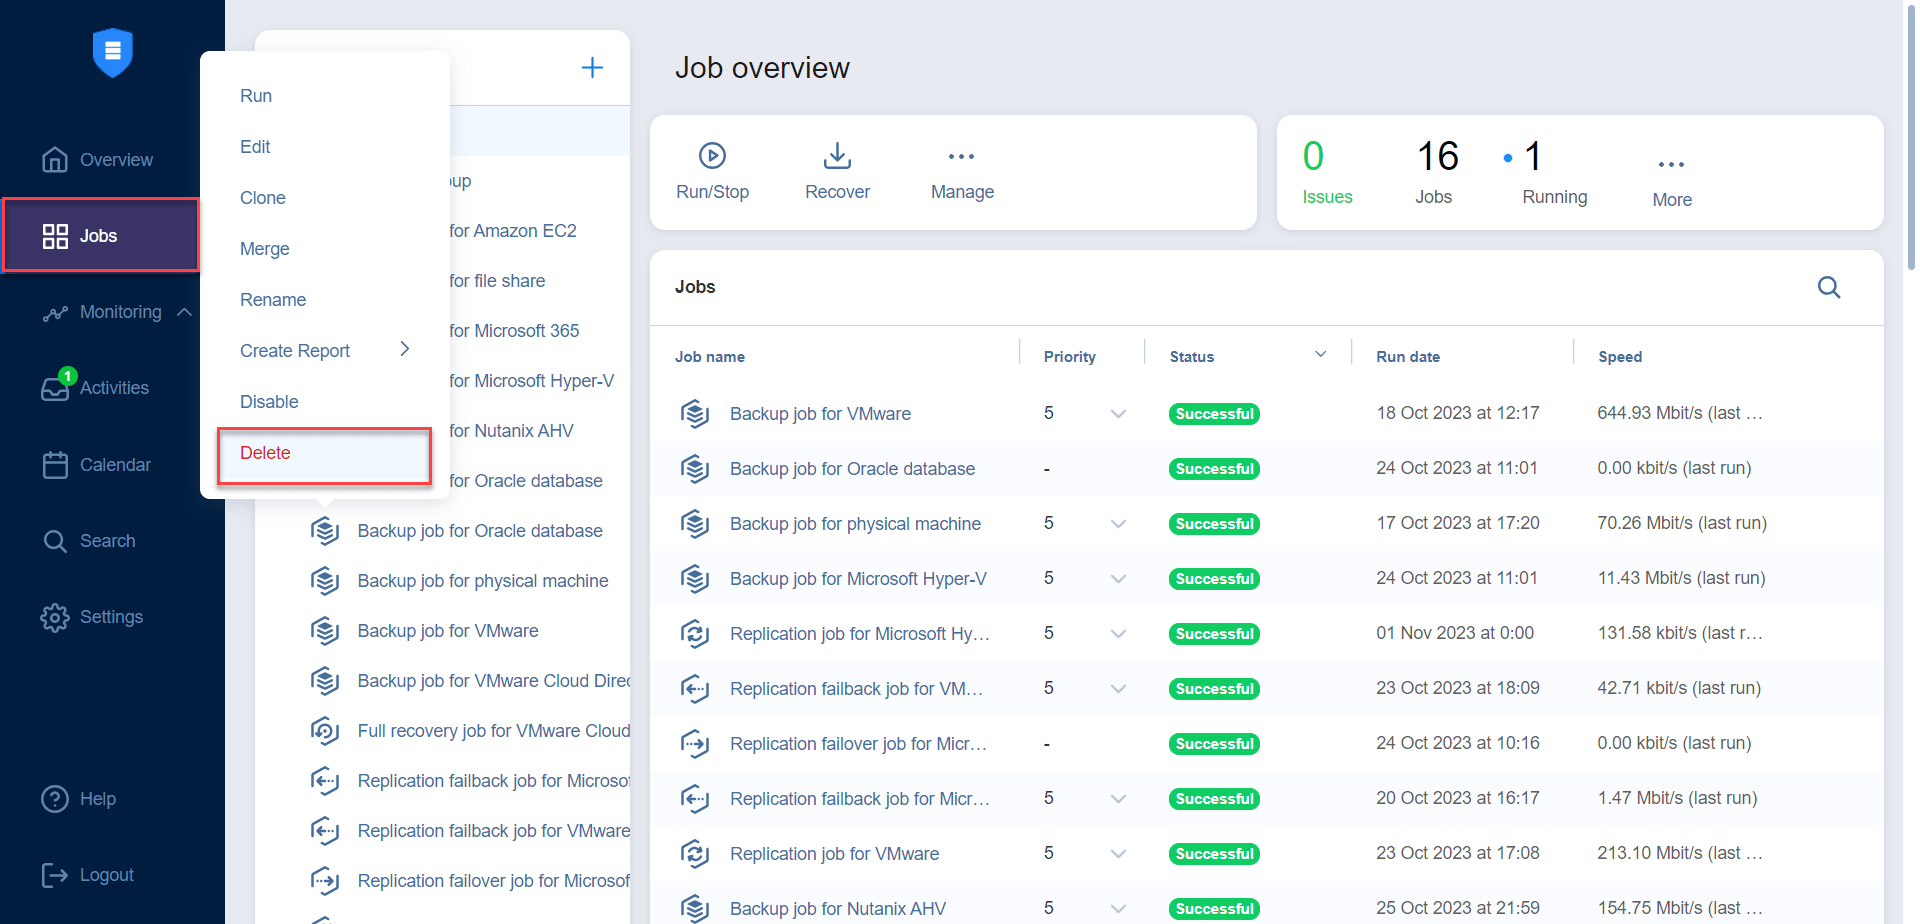Click the More ellipsis in the stats panel
Viewport: 1920px width, 924px height.
1671,164
